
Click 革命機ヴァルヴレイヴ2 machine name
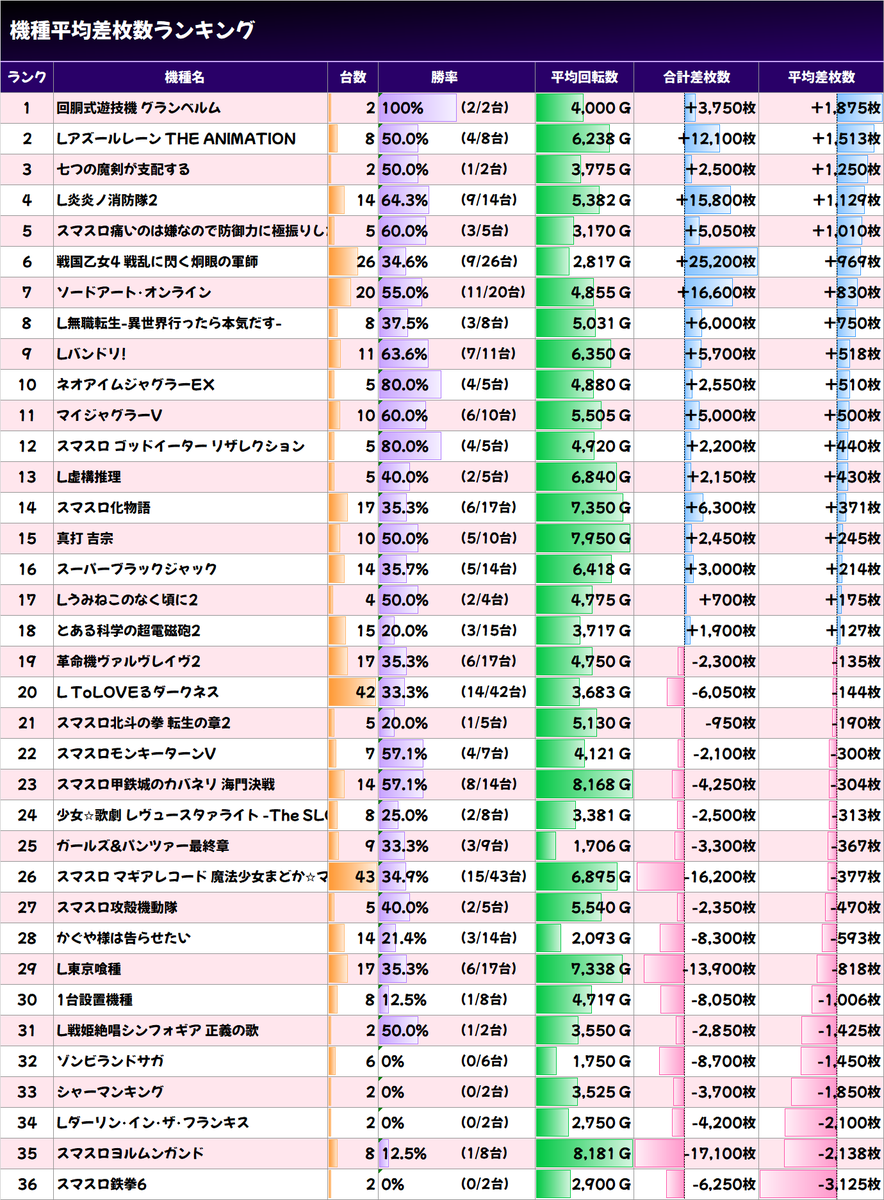point(129,661)
